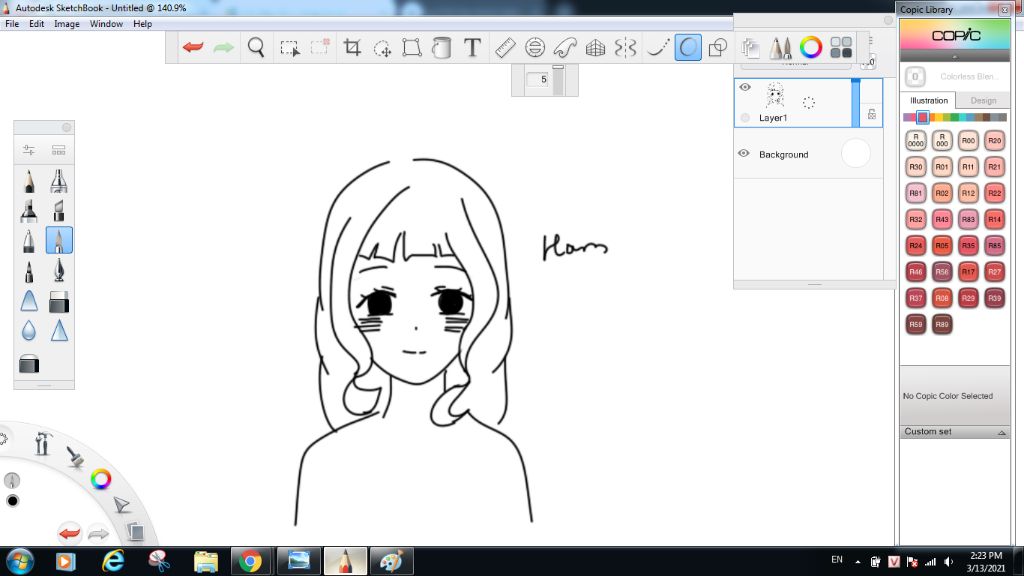The image size is (1024, 576).
Task: Choose Copic swatch R17
Action: pyautogui.click(x=968, y=272)
